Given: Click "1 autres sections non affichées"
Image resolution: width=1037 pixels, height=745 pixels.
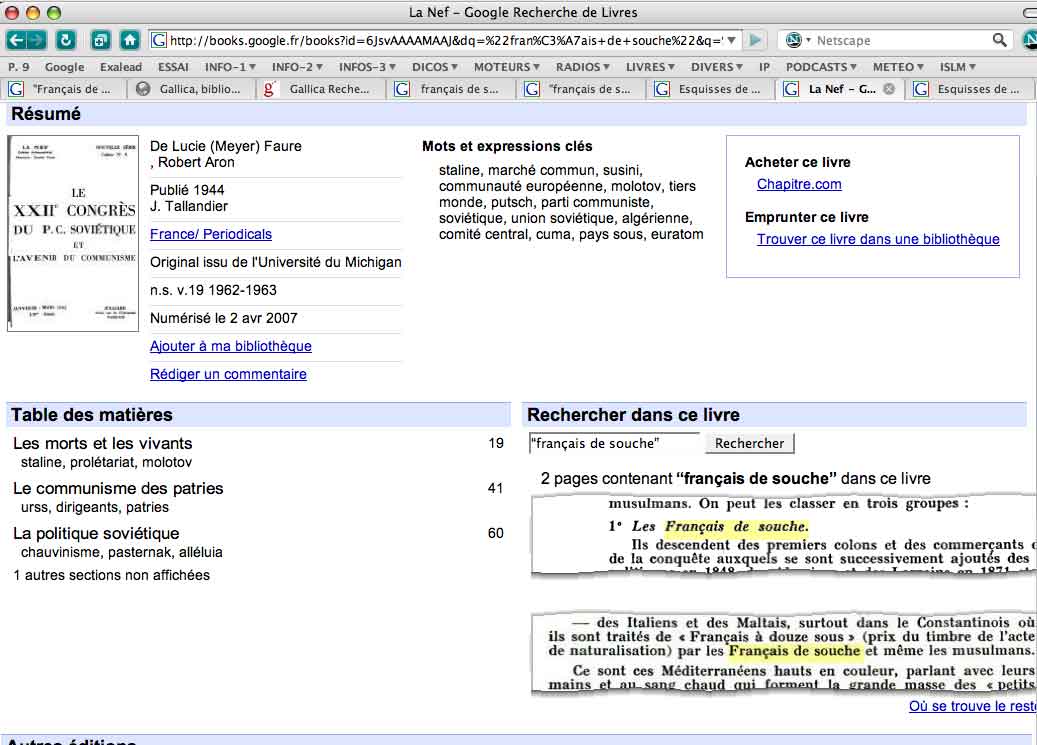Looking at the screenshot, I should coord(112,576).
